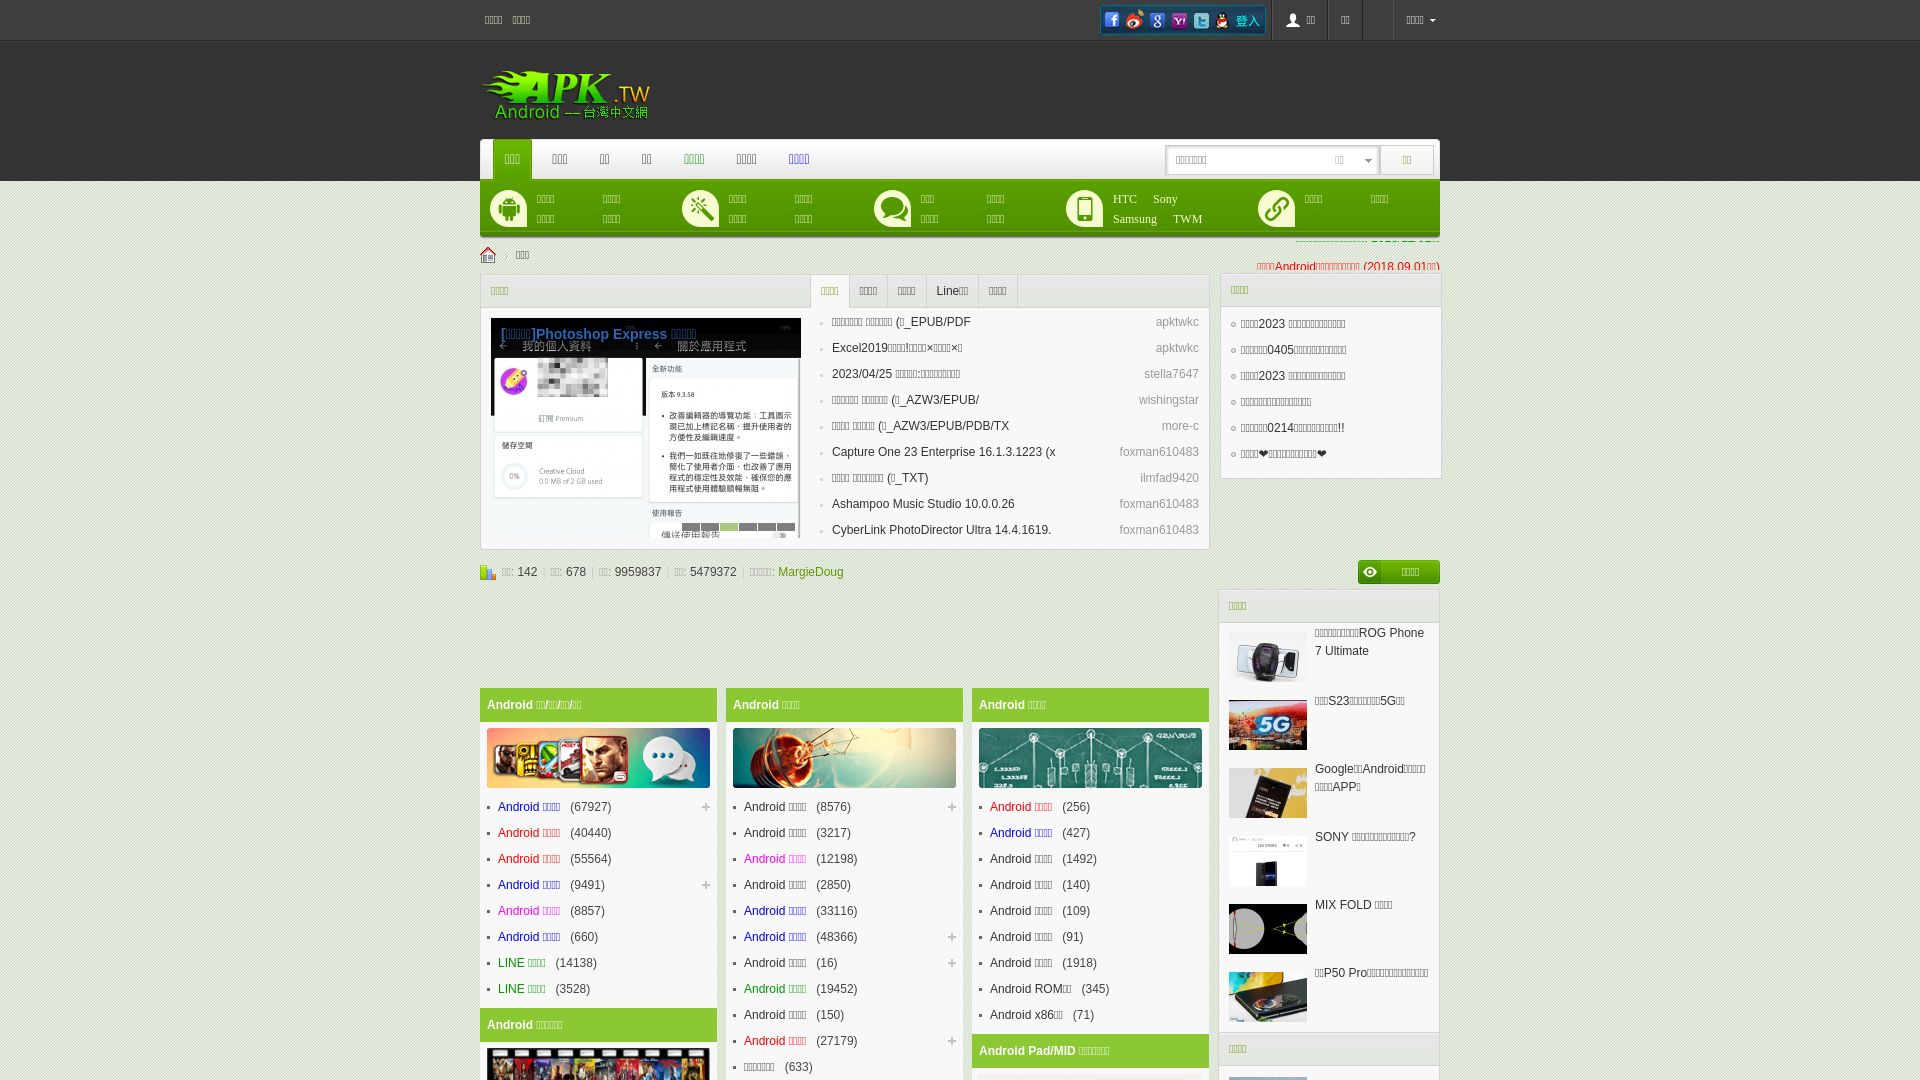1920x1080 pixels.
Task: Open Android Pad/MID section header
Action: pyautogui.click(x=1044, y=1051)
